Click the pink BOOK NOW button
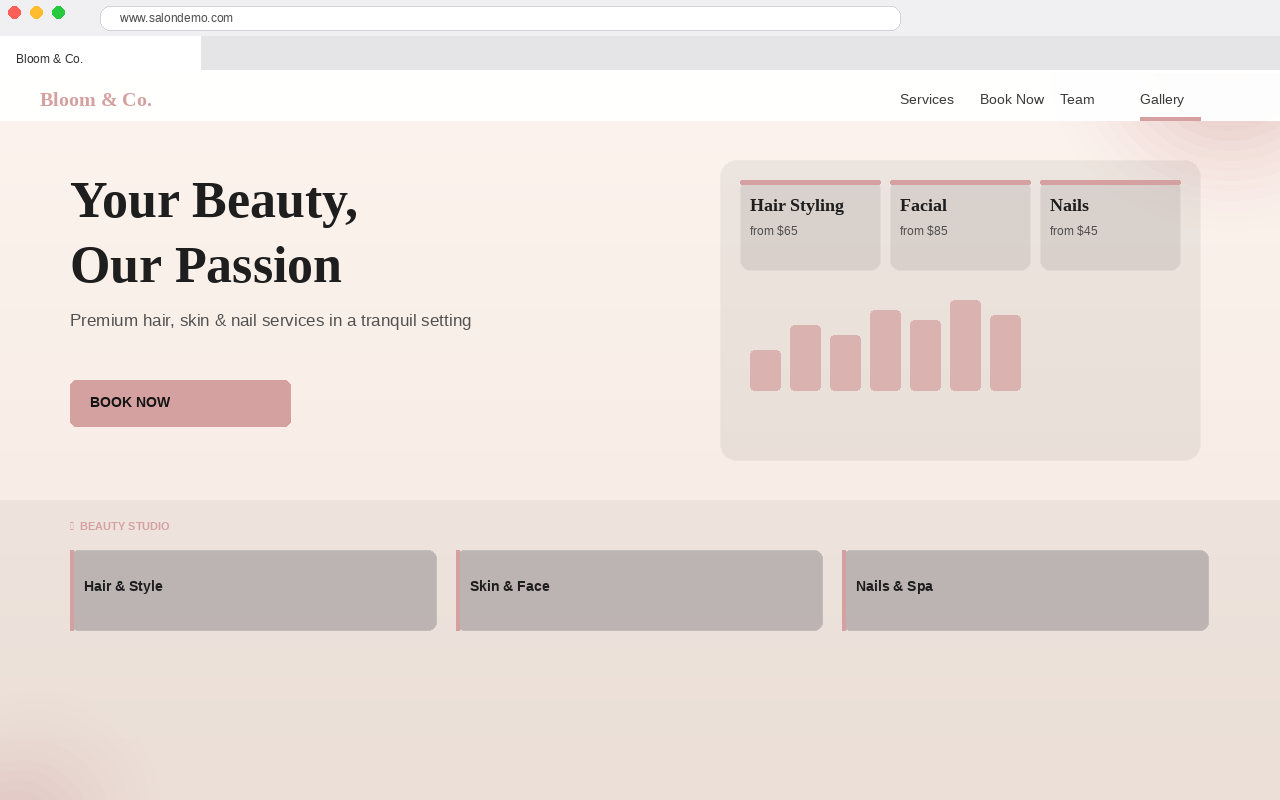1280x800 pixels. point(180,403)
